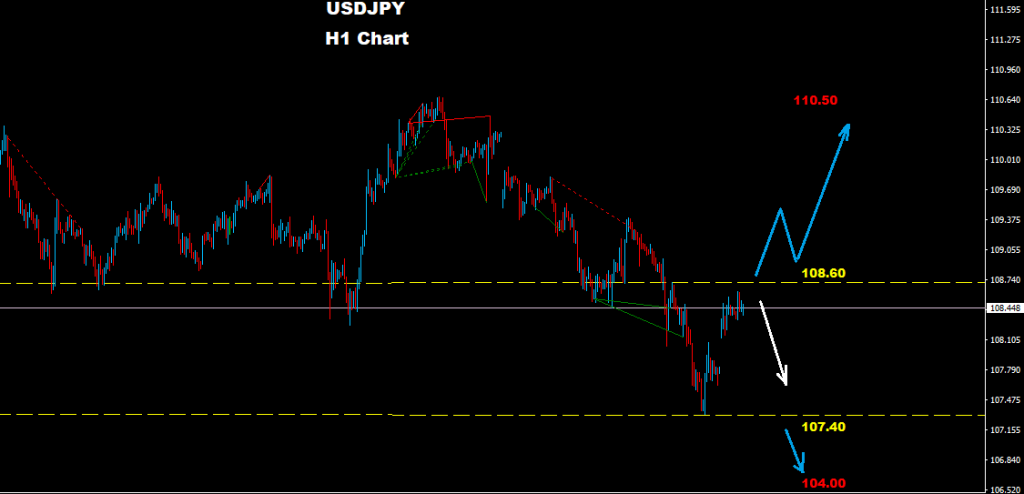This screenshot has width=1024, height=494.
Task: Click 109.690 on the price axis
Action: 1006,190
